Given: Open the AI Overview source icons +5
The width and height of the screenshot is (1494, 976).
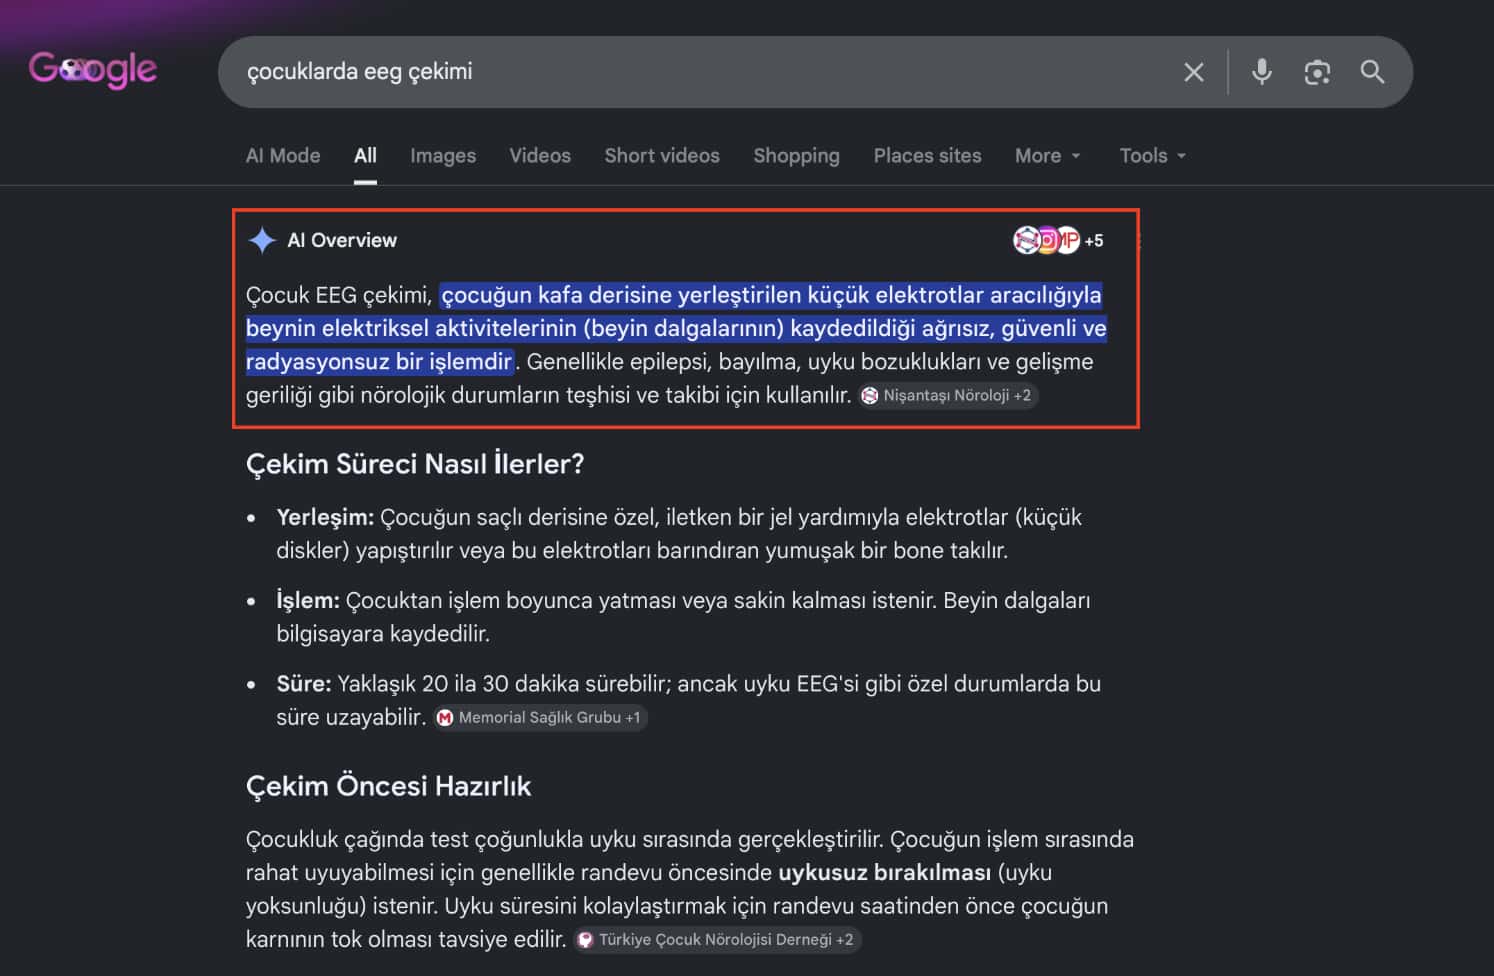Looking at the screenshot, I should click(x=1058, y=240).
